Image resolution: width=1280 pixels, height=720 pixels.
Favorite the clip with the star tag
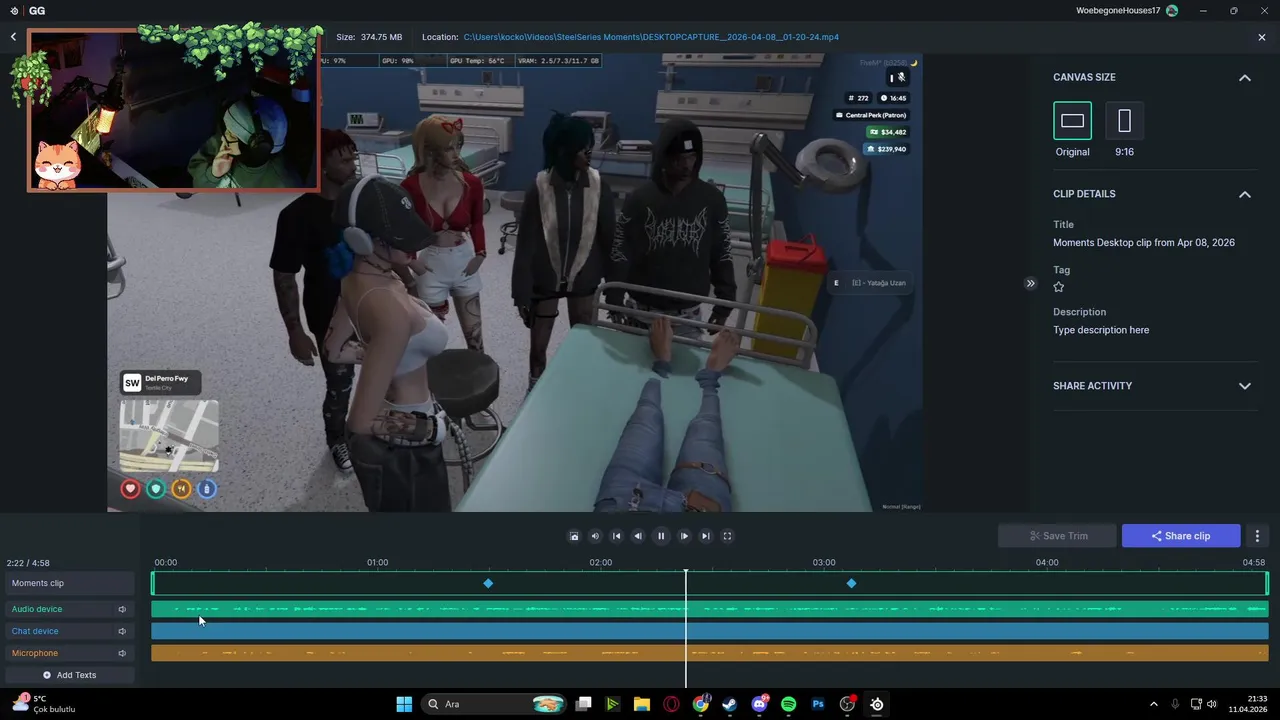pos(1059,287)
